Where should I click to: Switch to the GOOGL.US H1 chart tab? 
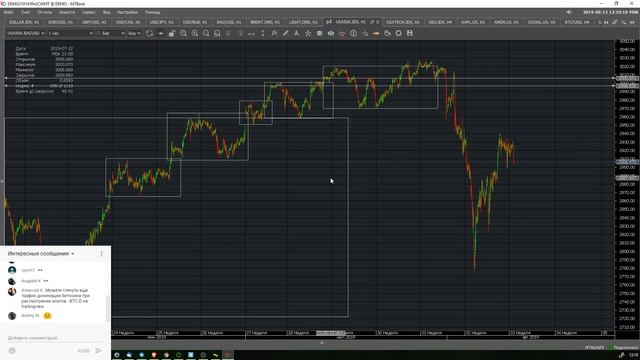coord(541,22)
